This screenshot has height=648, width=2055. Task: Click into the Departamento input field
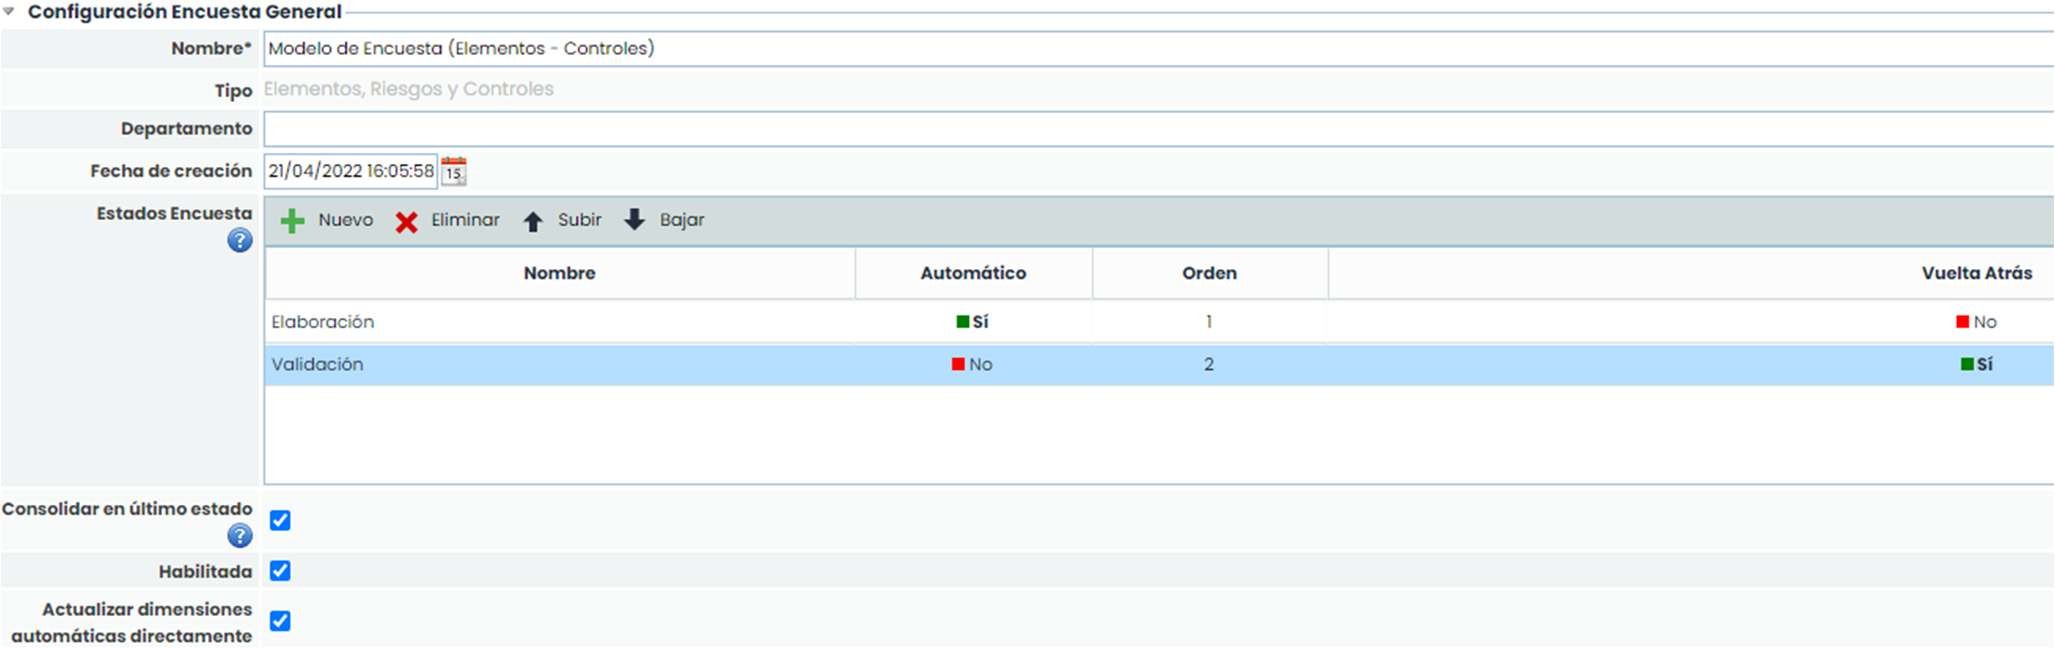tap(1150, 129)
